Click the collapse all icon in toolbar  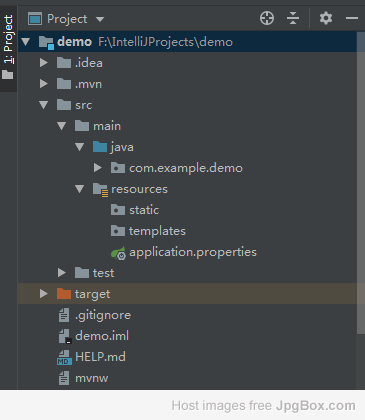293,18
